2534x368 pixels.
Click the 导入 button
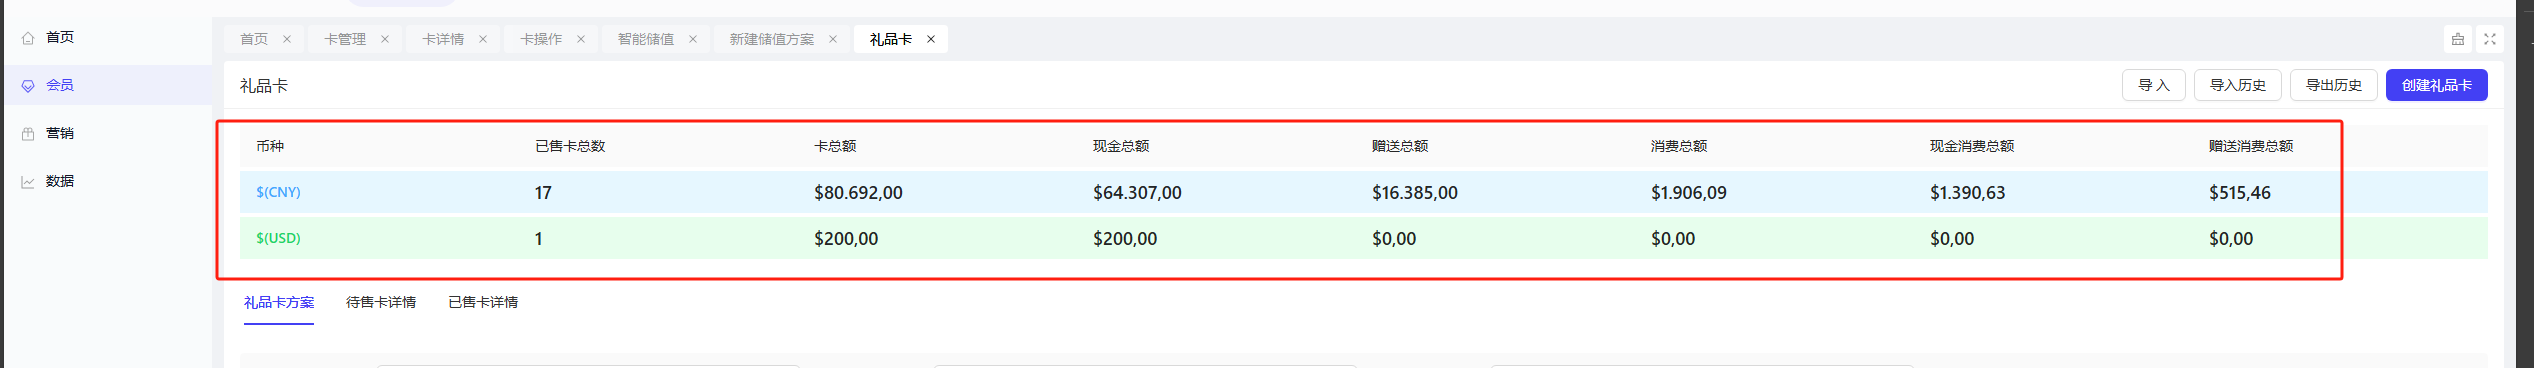(x=2154, y=85)
